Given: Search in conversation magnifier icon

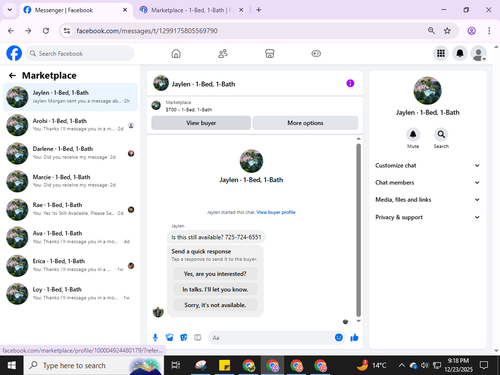Looking at the screenshot, I should (x=441, y=134).
